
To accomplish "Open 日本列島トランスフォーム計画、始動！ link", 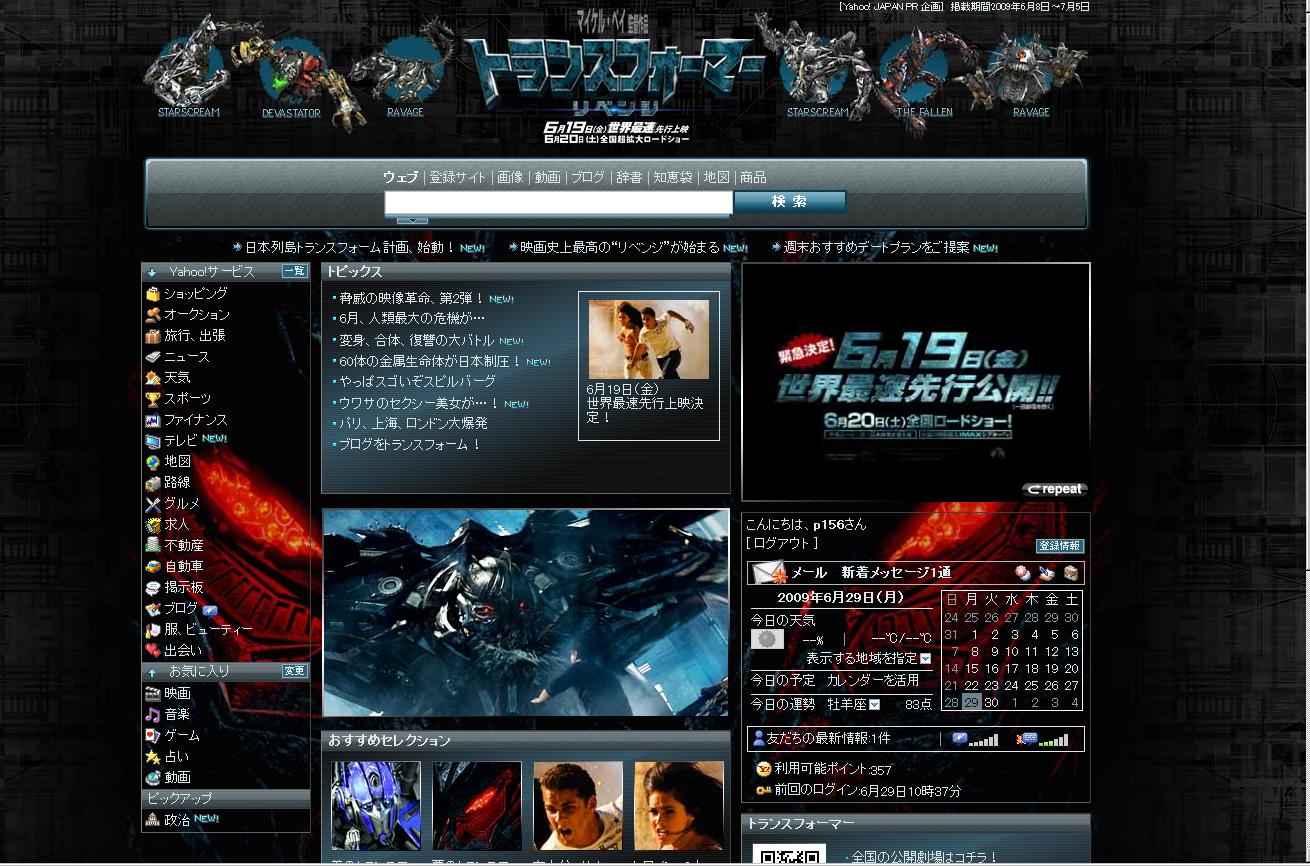I will (x=351, y=247).
